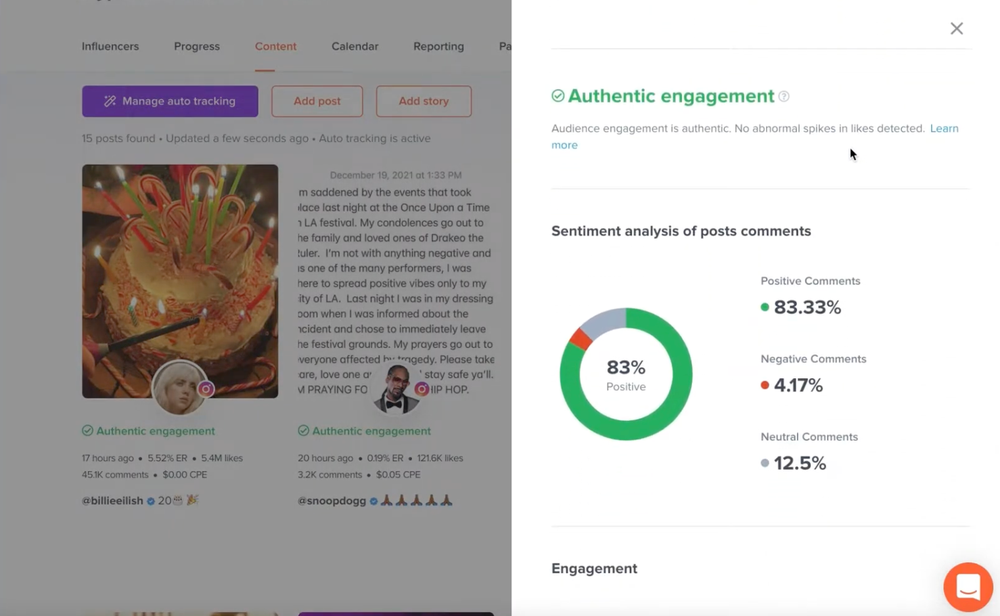Follow the Learn more link
This screenshot has height=616, width=1000.
click(x=944, y=128)
